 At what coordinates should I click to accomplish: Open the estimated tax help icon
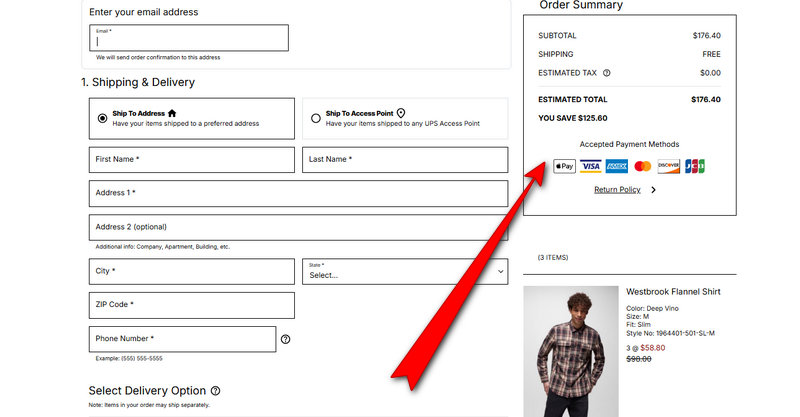(607, 73)
